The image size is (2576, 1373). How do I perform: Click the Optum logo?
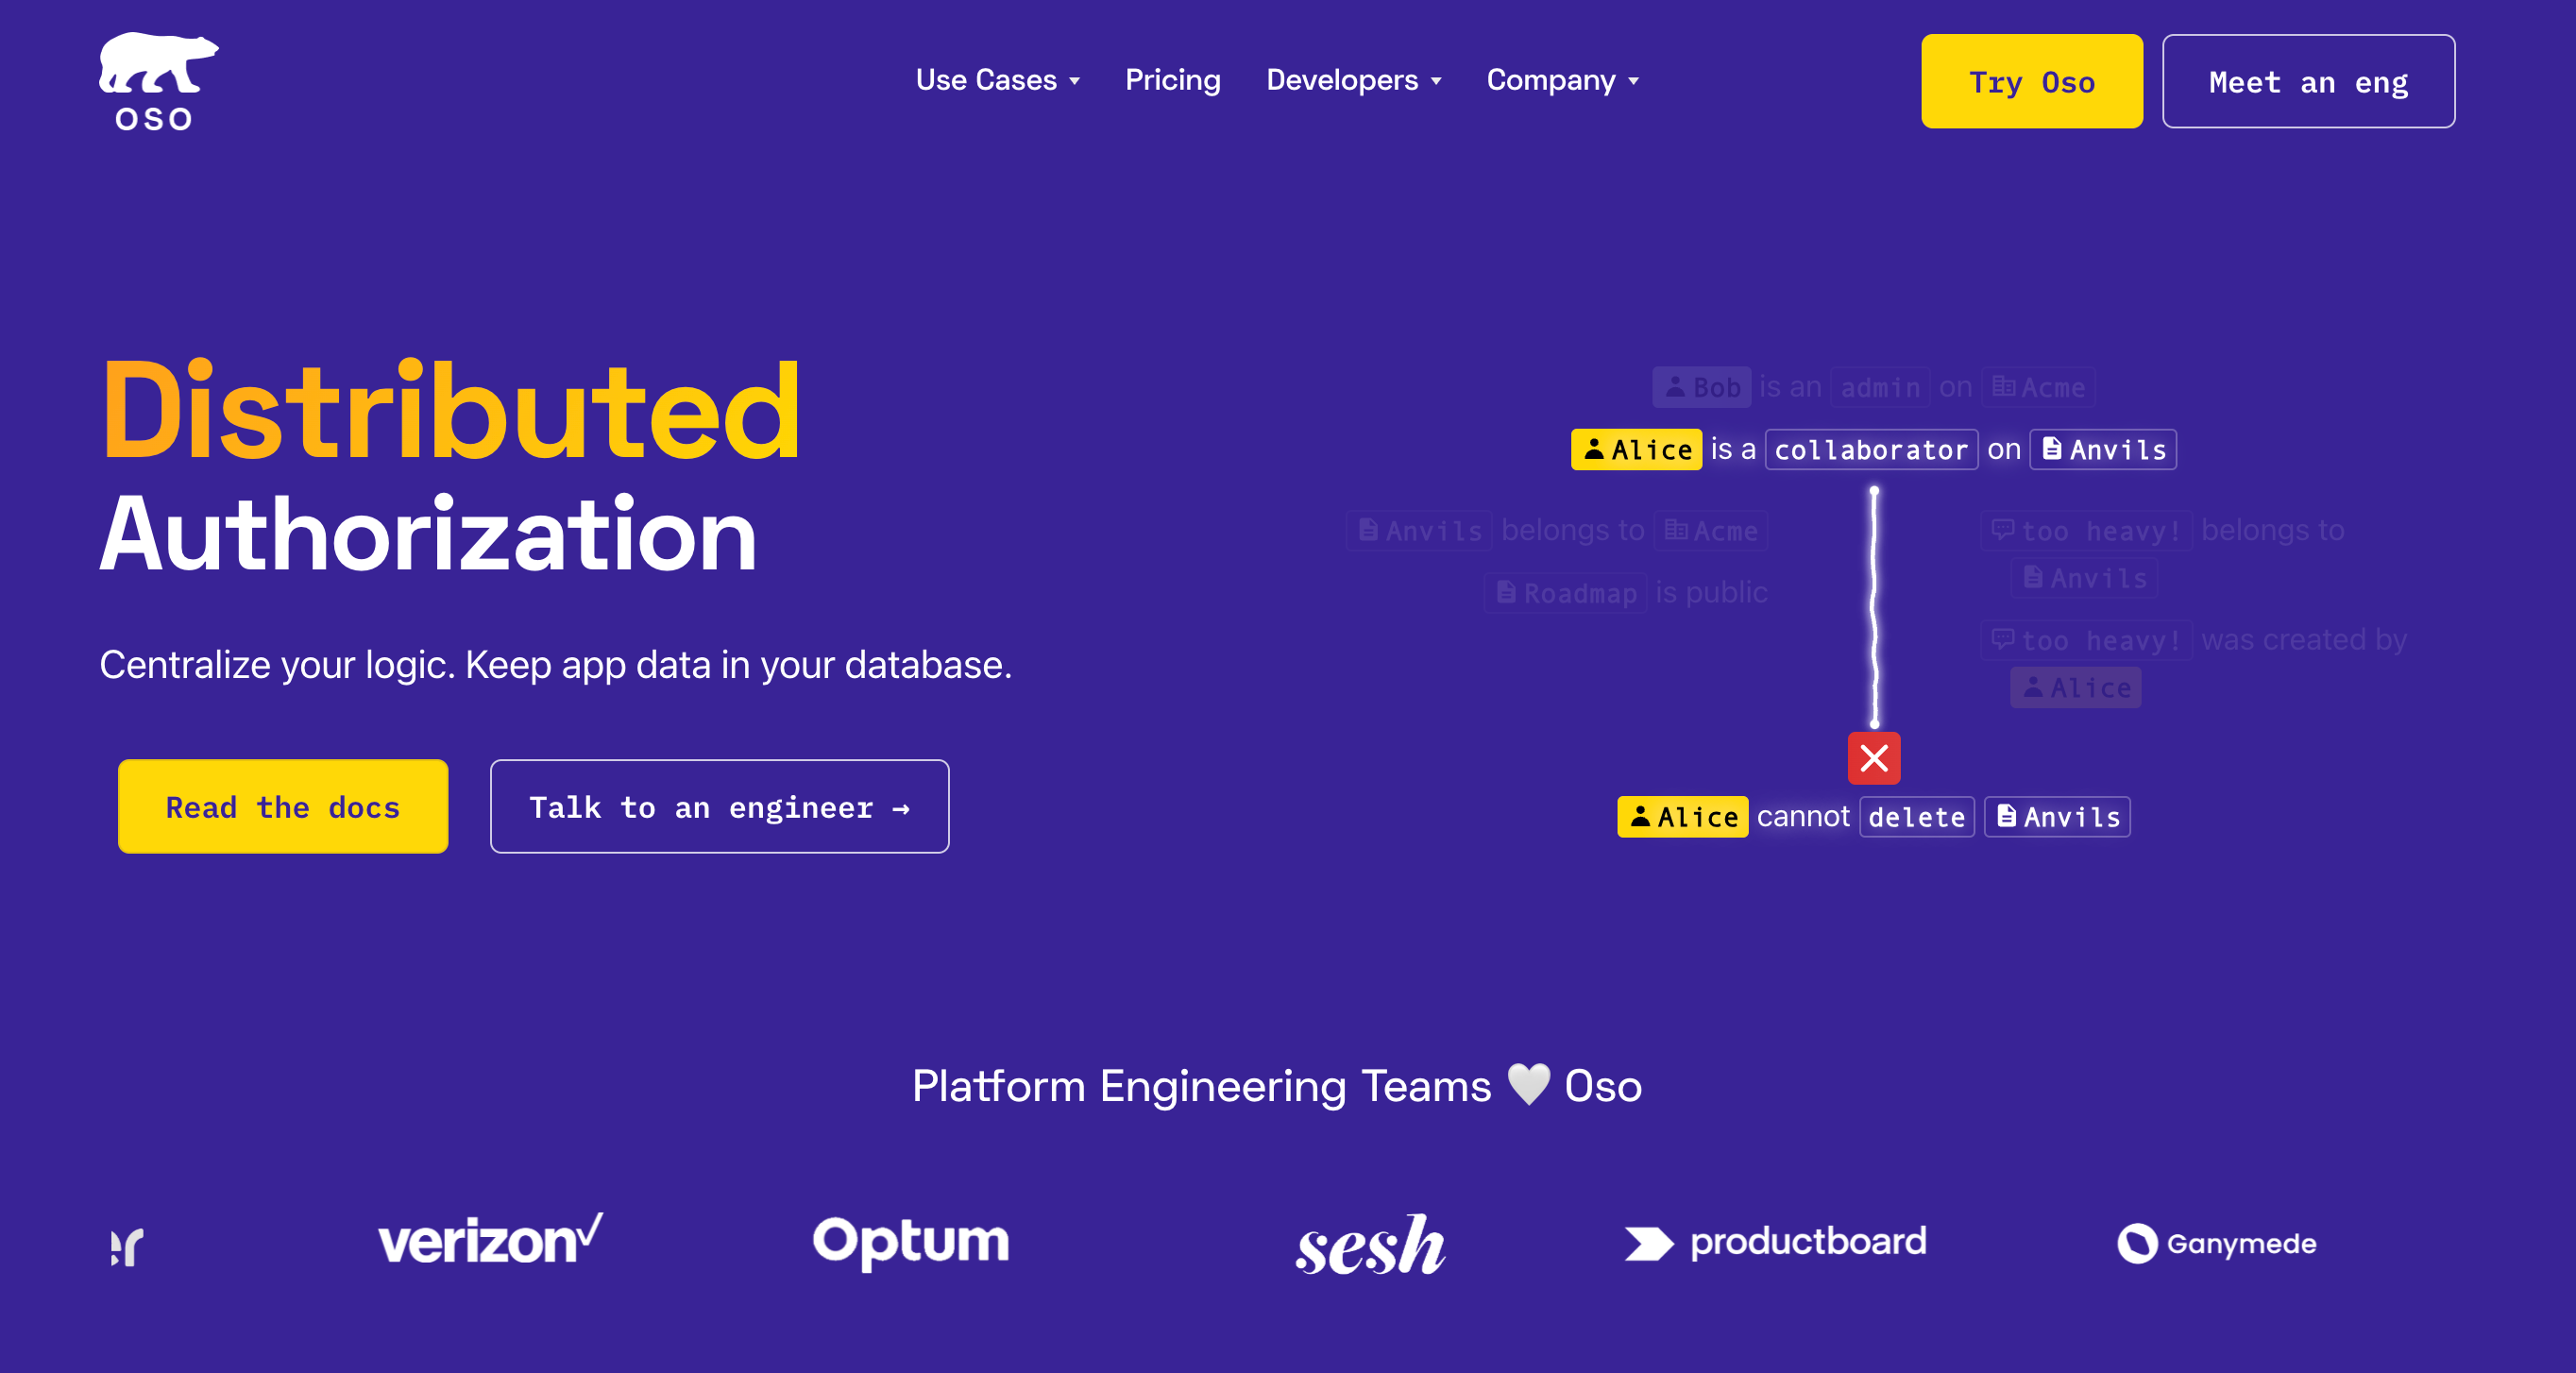(910, 1242)
